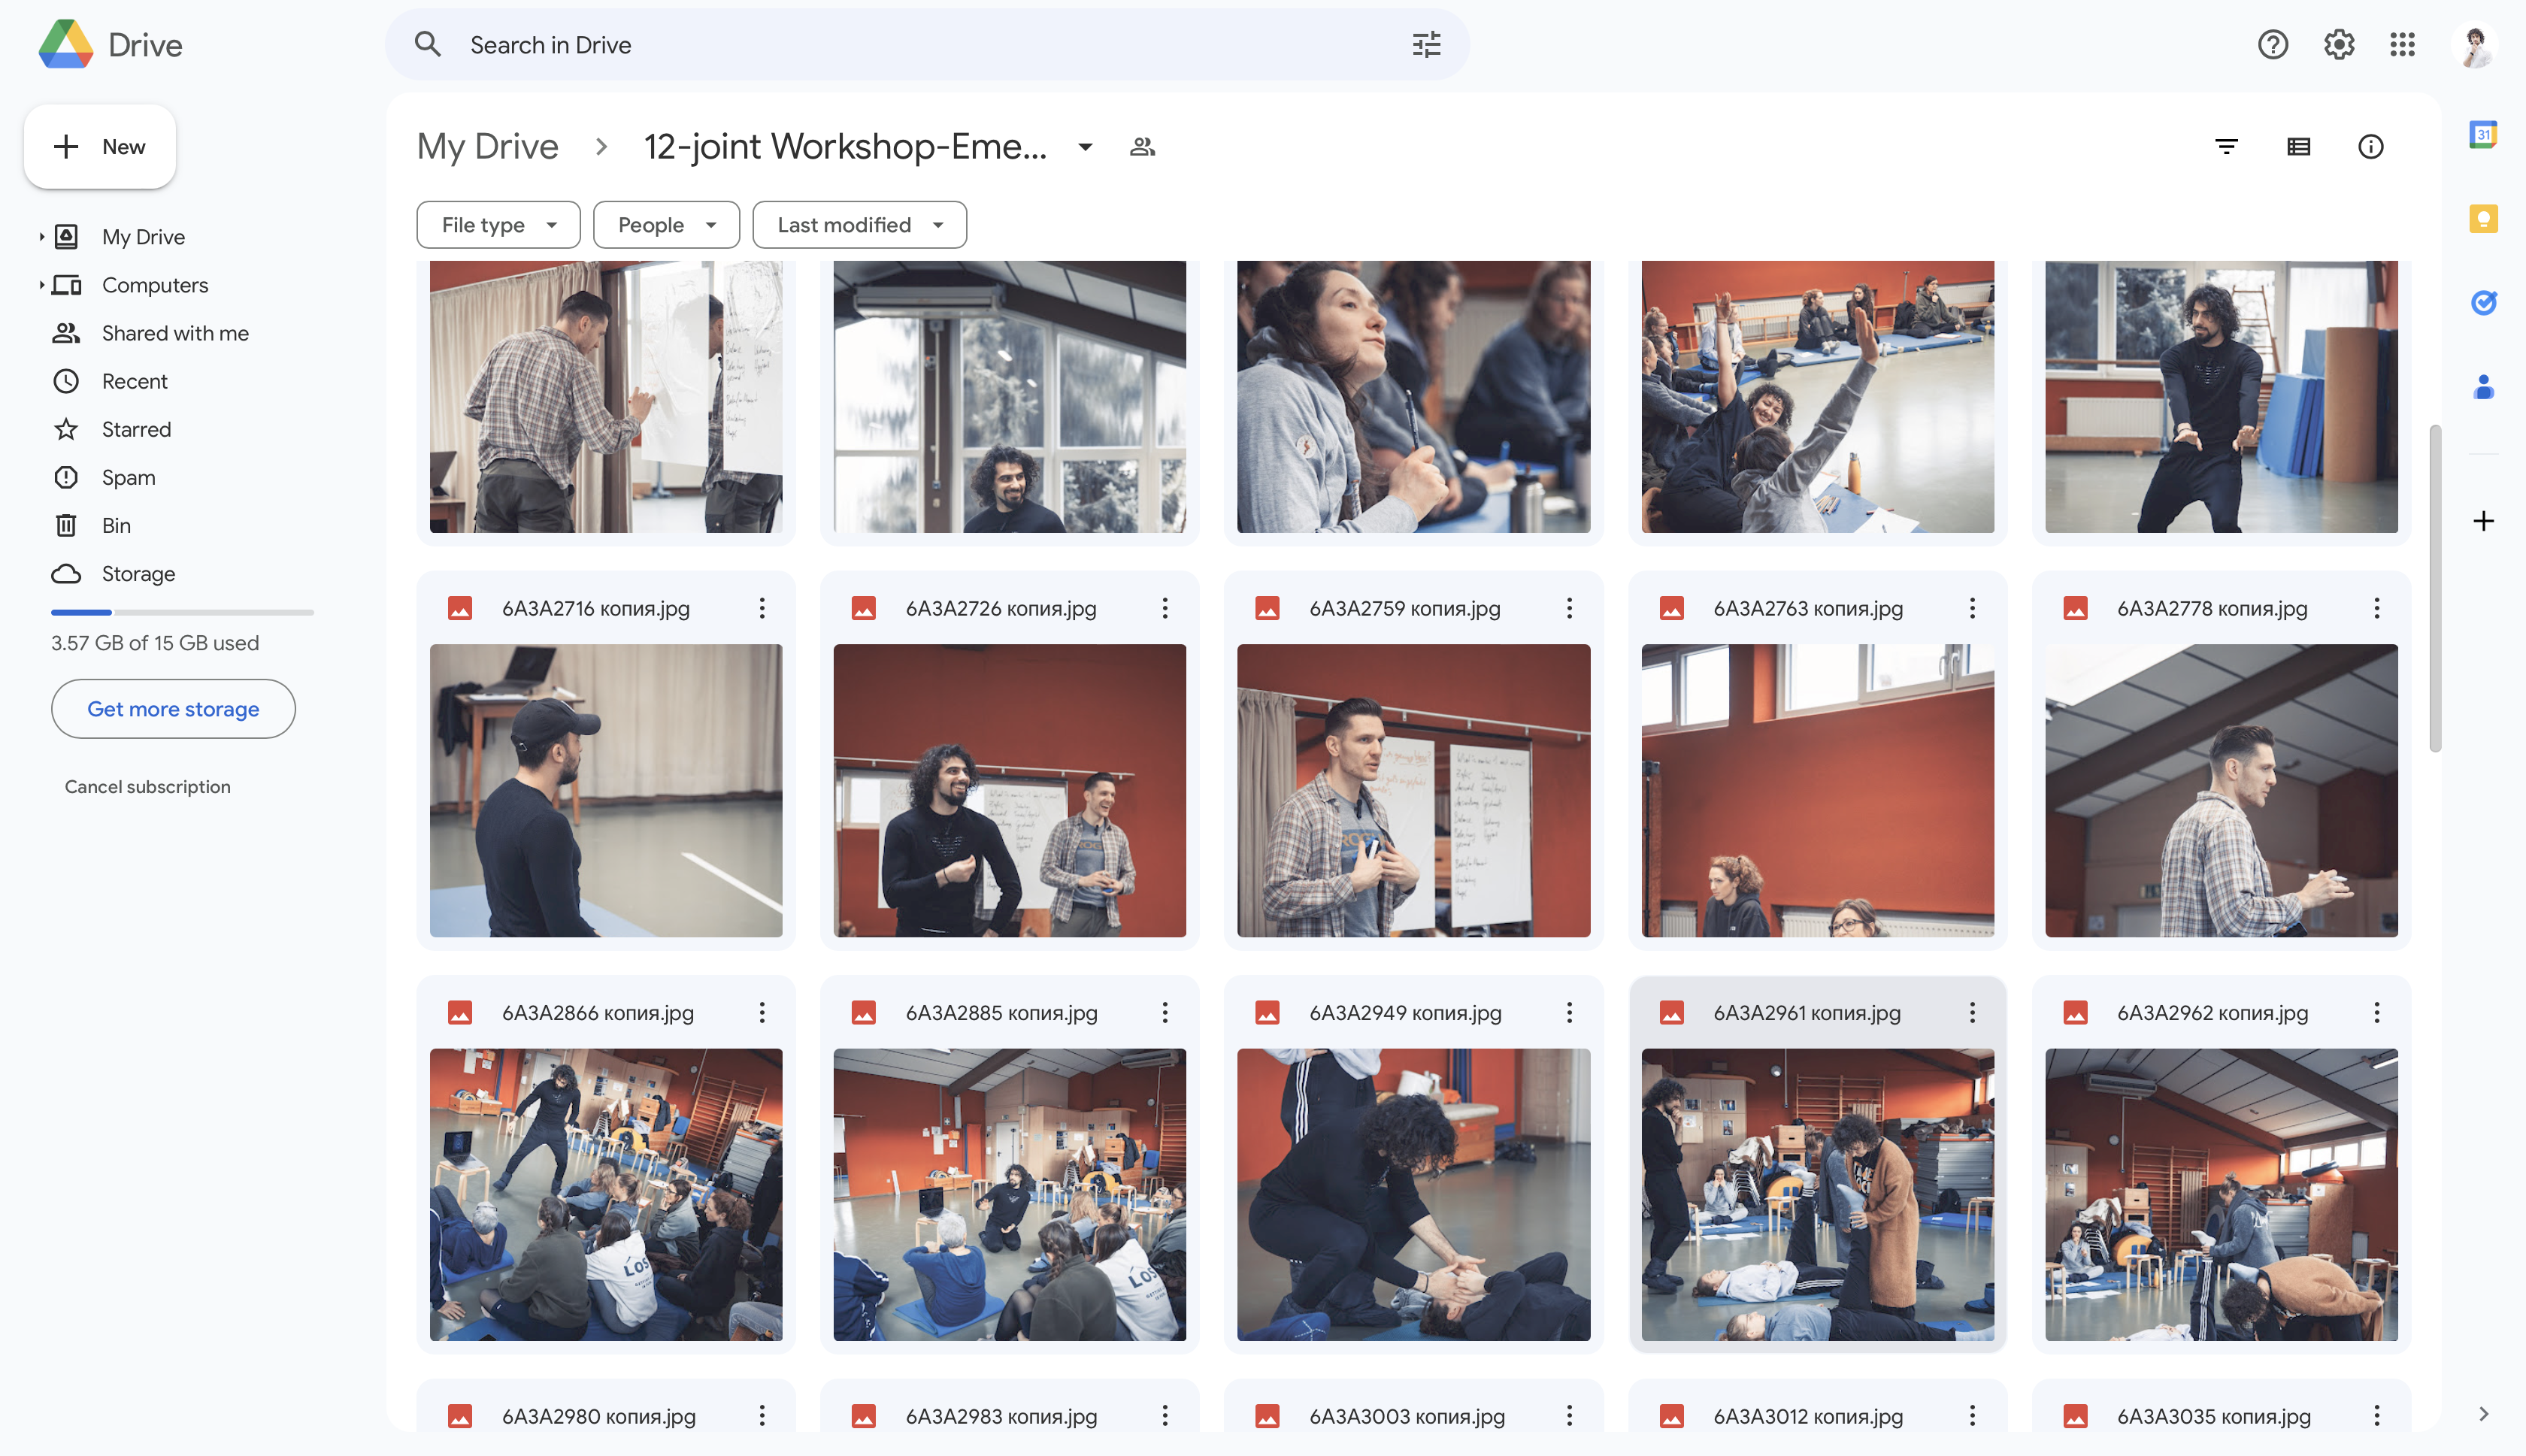Expand Computers tree arrow
2526x1456 pixels.
pyautogui.click(x=41, y=285)
